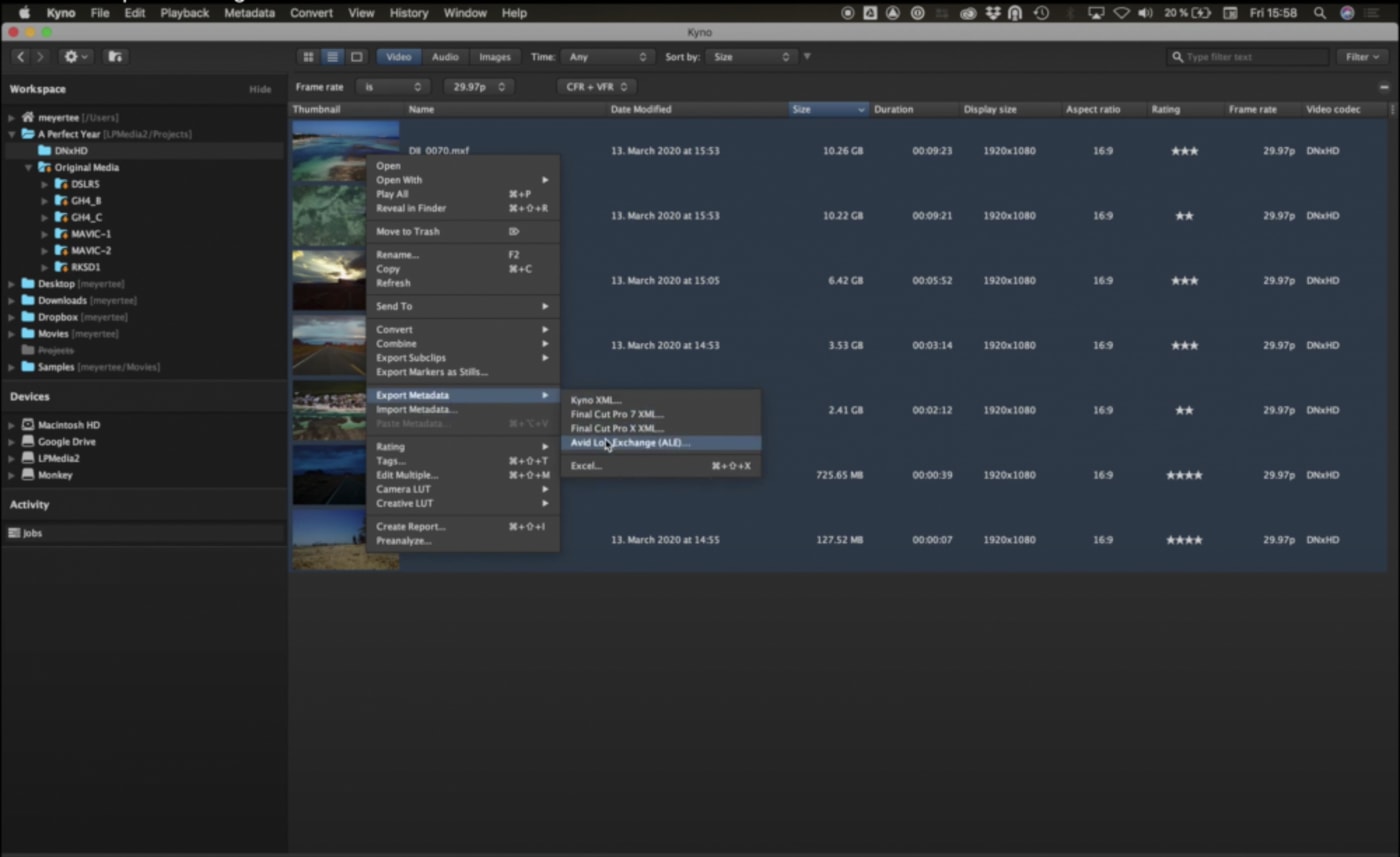The height and width of the screenshot is (857, 1400).
Task: Click the add folder to workspace icon
Action: (115, 57)
